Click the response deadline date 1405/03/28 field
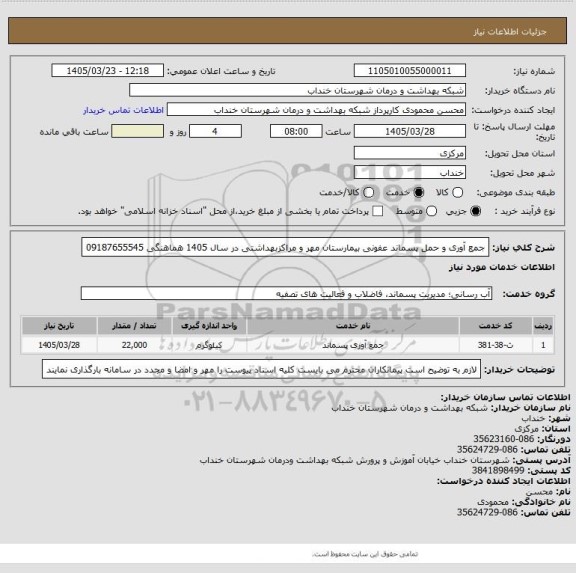The height and width of the screenshot is (573, 576). pos(410,131)
